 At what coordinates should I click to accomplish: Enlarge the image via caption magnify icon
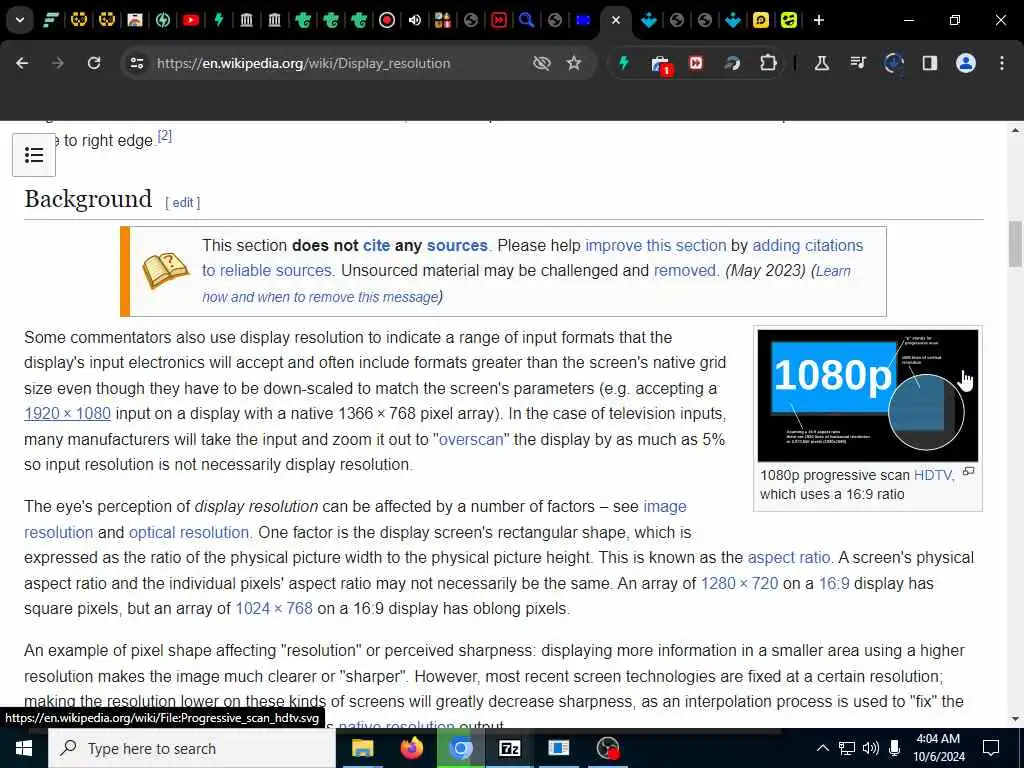coord(968,471)
